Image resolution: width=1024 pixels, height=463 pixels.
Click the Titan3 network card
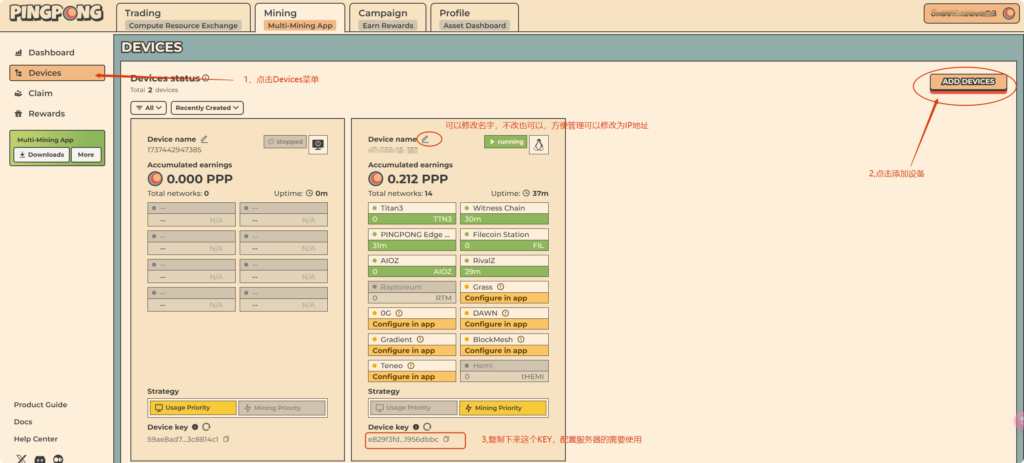[412, 214]
